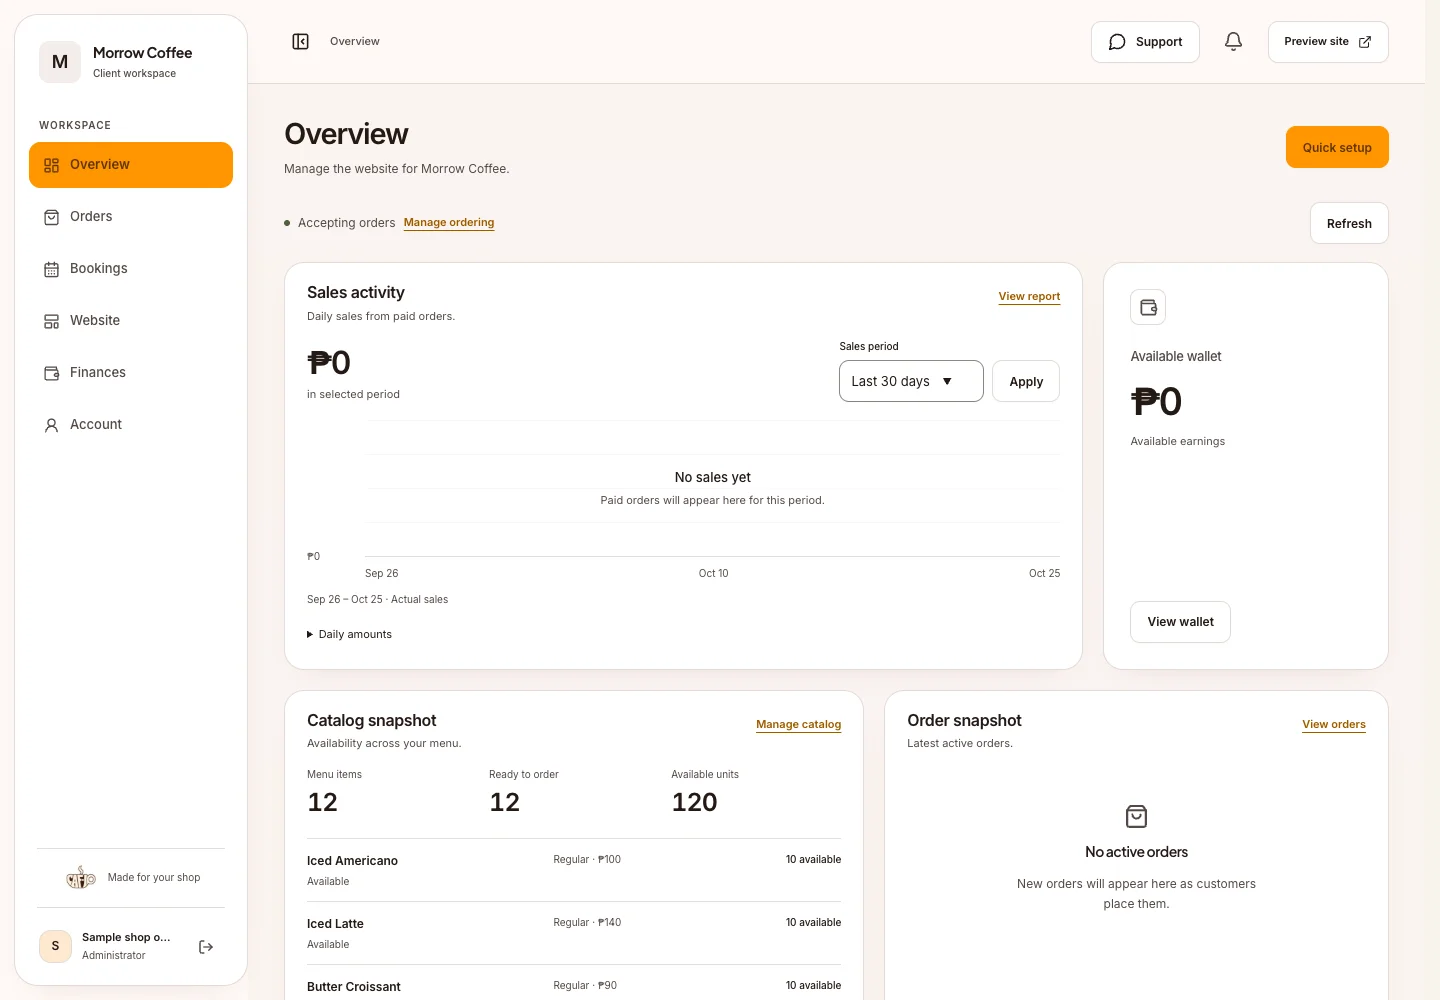Click the Sample shop user avatar

[x=55, y=946]
